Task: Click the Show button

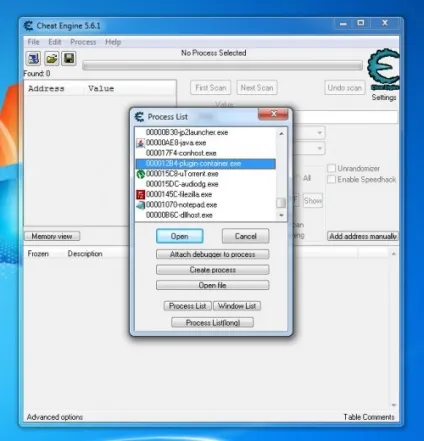Action: point(313,201)
